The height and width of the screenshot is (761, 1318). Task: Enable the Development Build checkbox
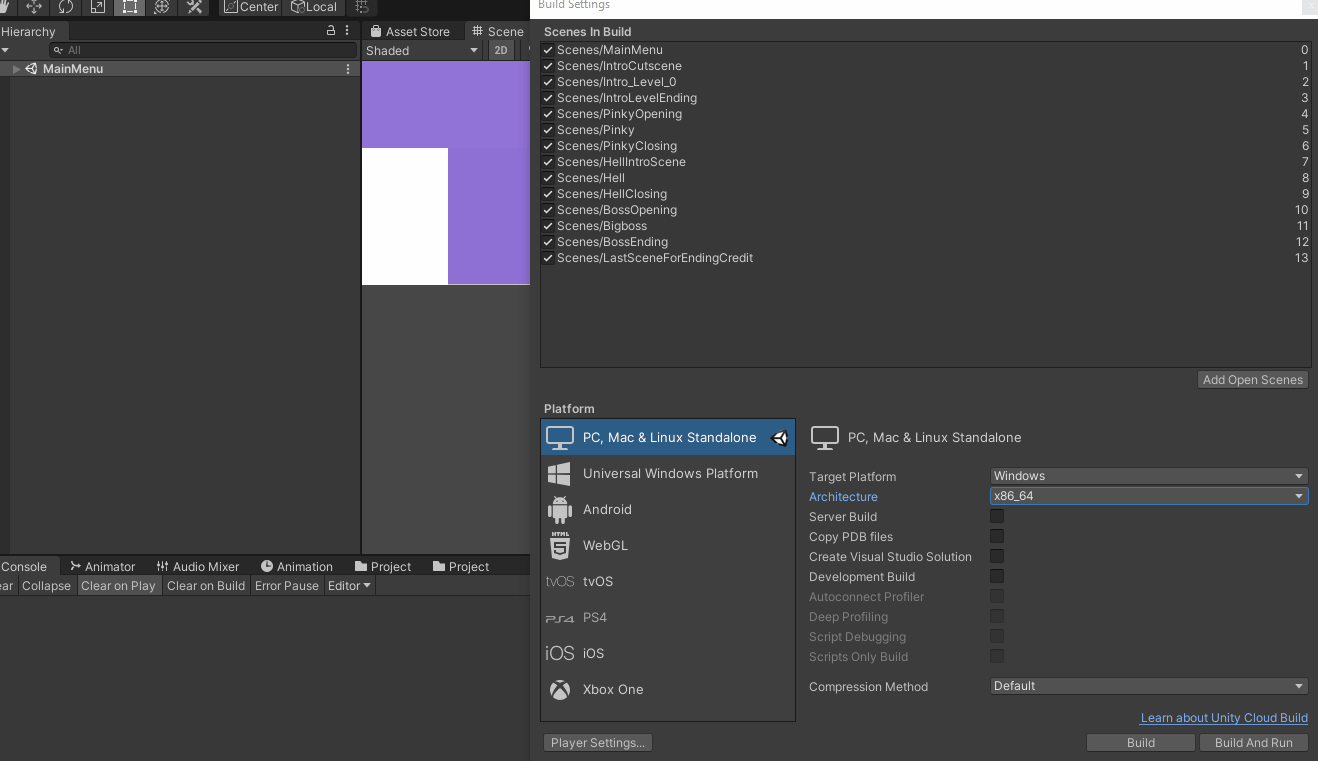pos(997,576)
